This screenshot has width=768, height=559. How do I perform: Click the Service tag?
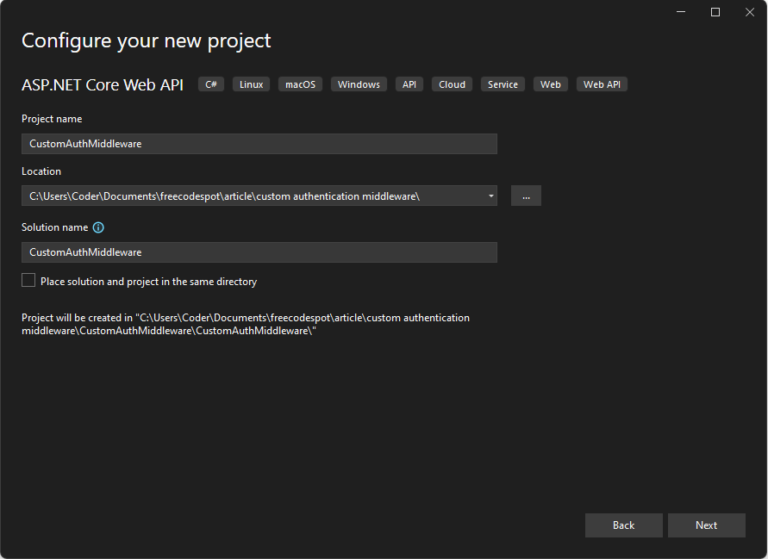pyautogui.click(x=502, y=85)
